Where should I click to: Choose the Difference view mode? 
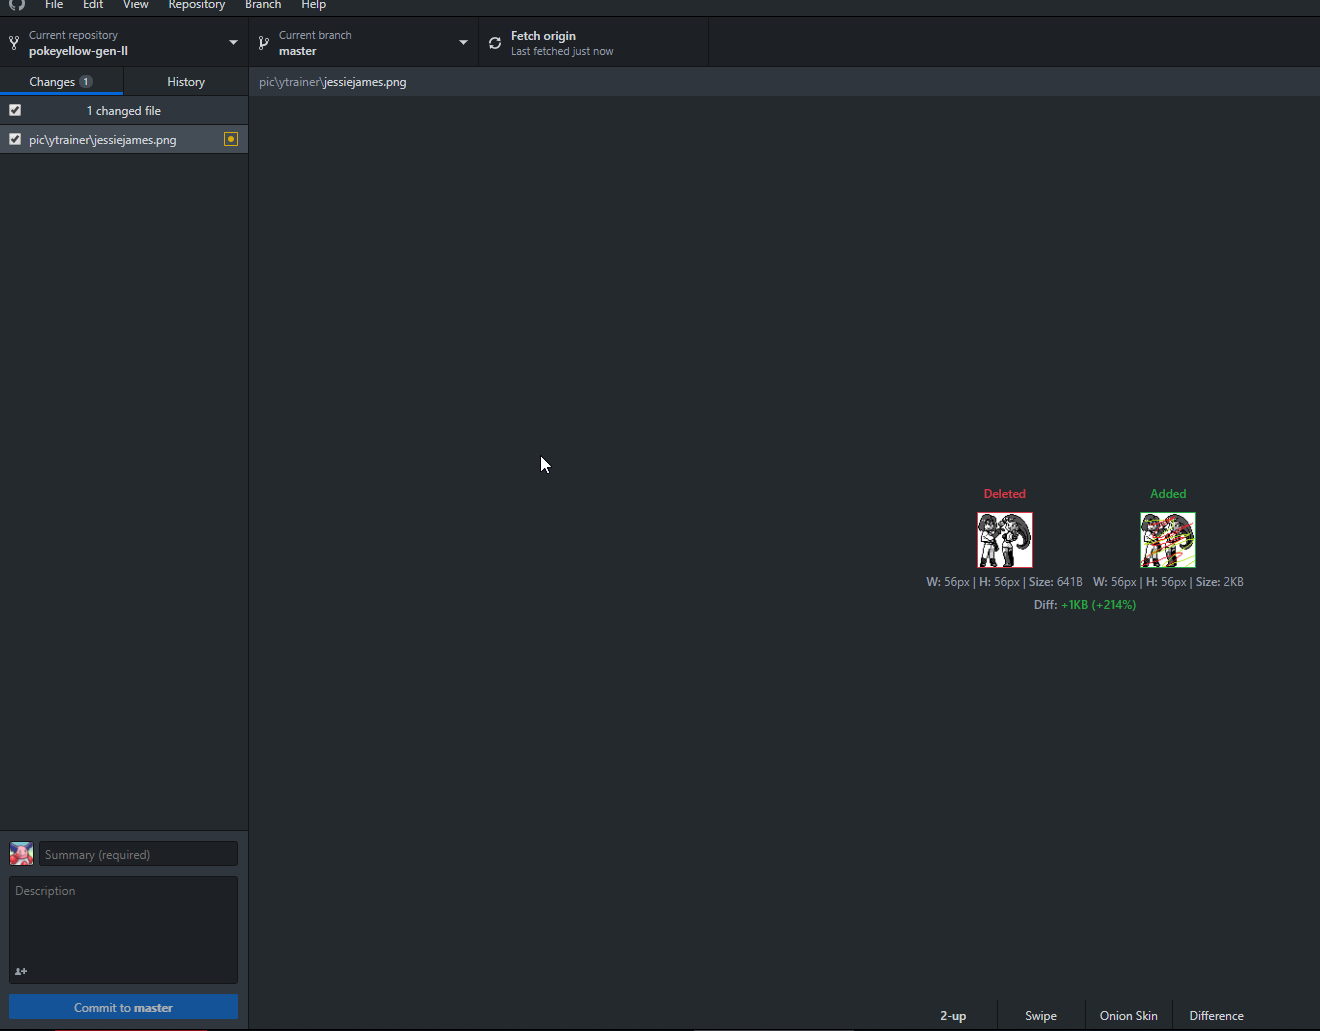pyautogui.click(x=1216, y=1015)
